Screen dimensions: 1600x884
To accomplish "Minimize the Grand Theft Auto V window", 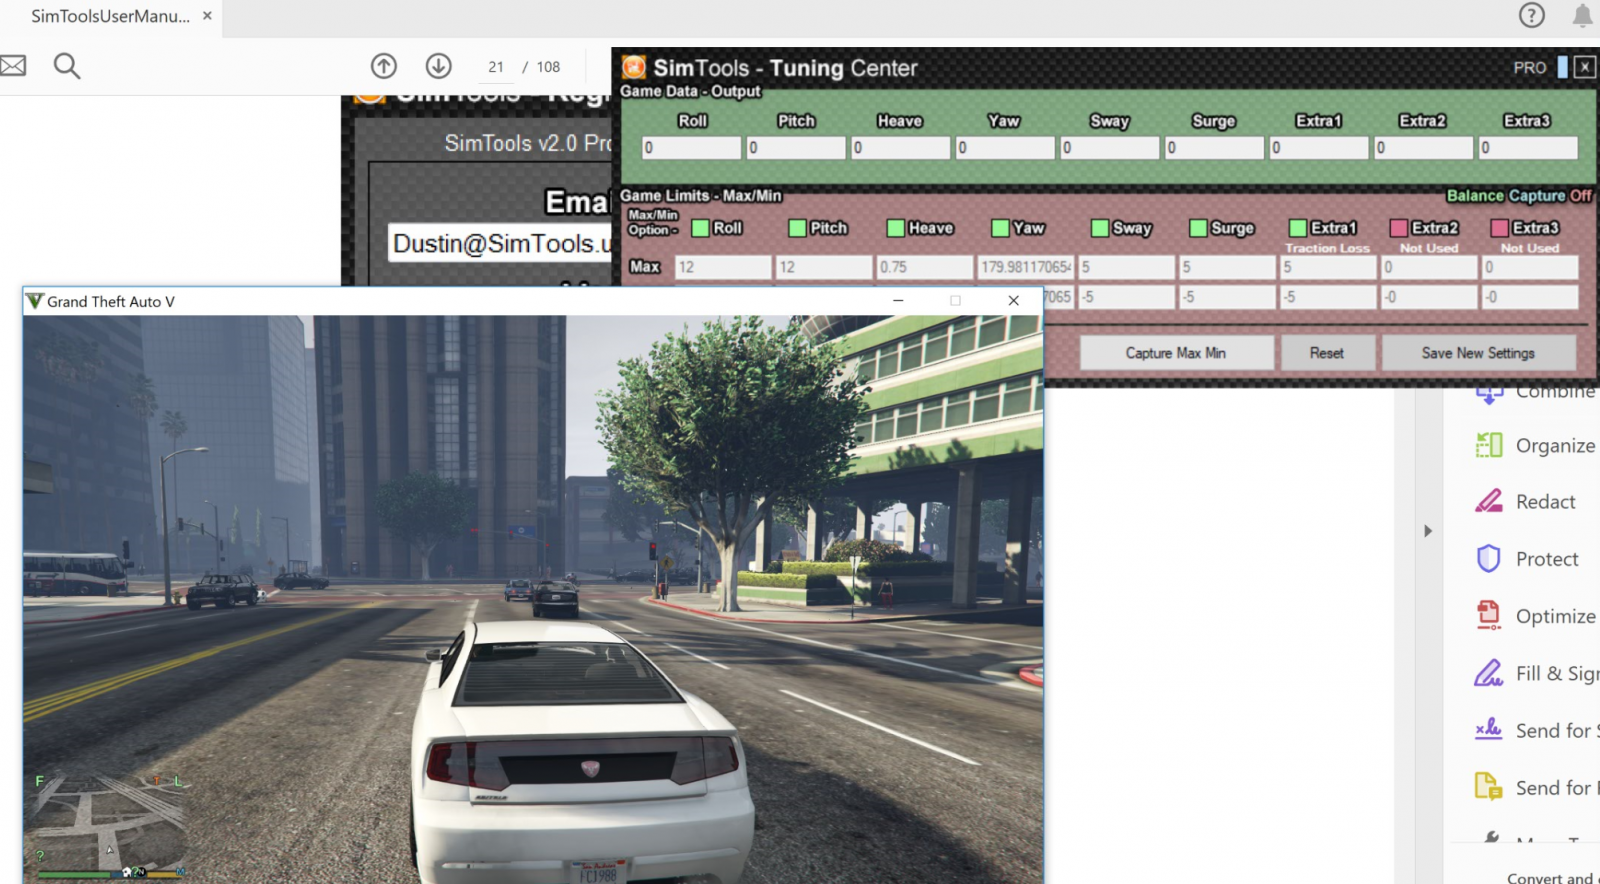I will 898,300.
